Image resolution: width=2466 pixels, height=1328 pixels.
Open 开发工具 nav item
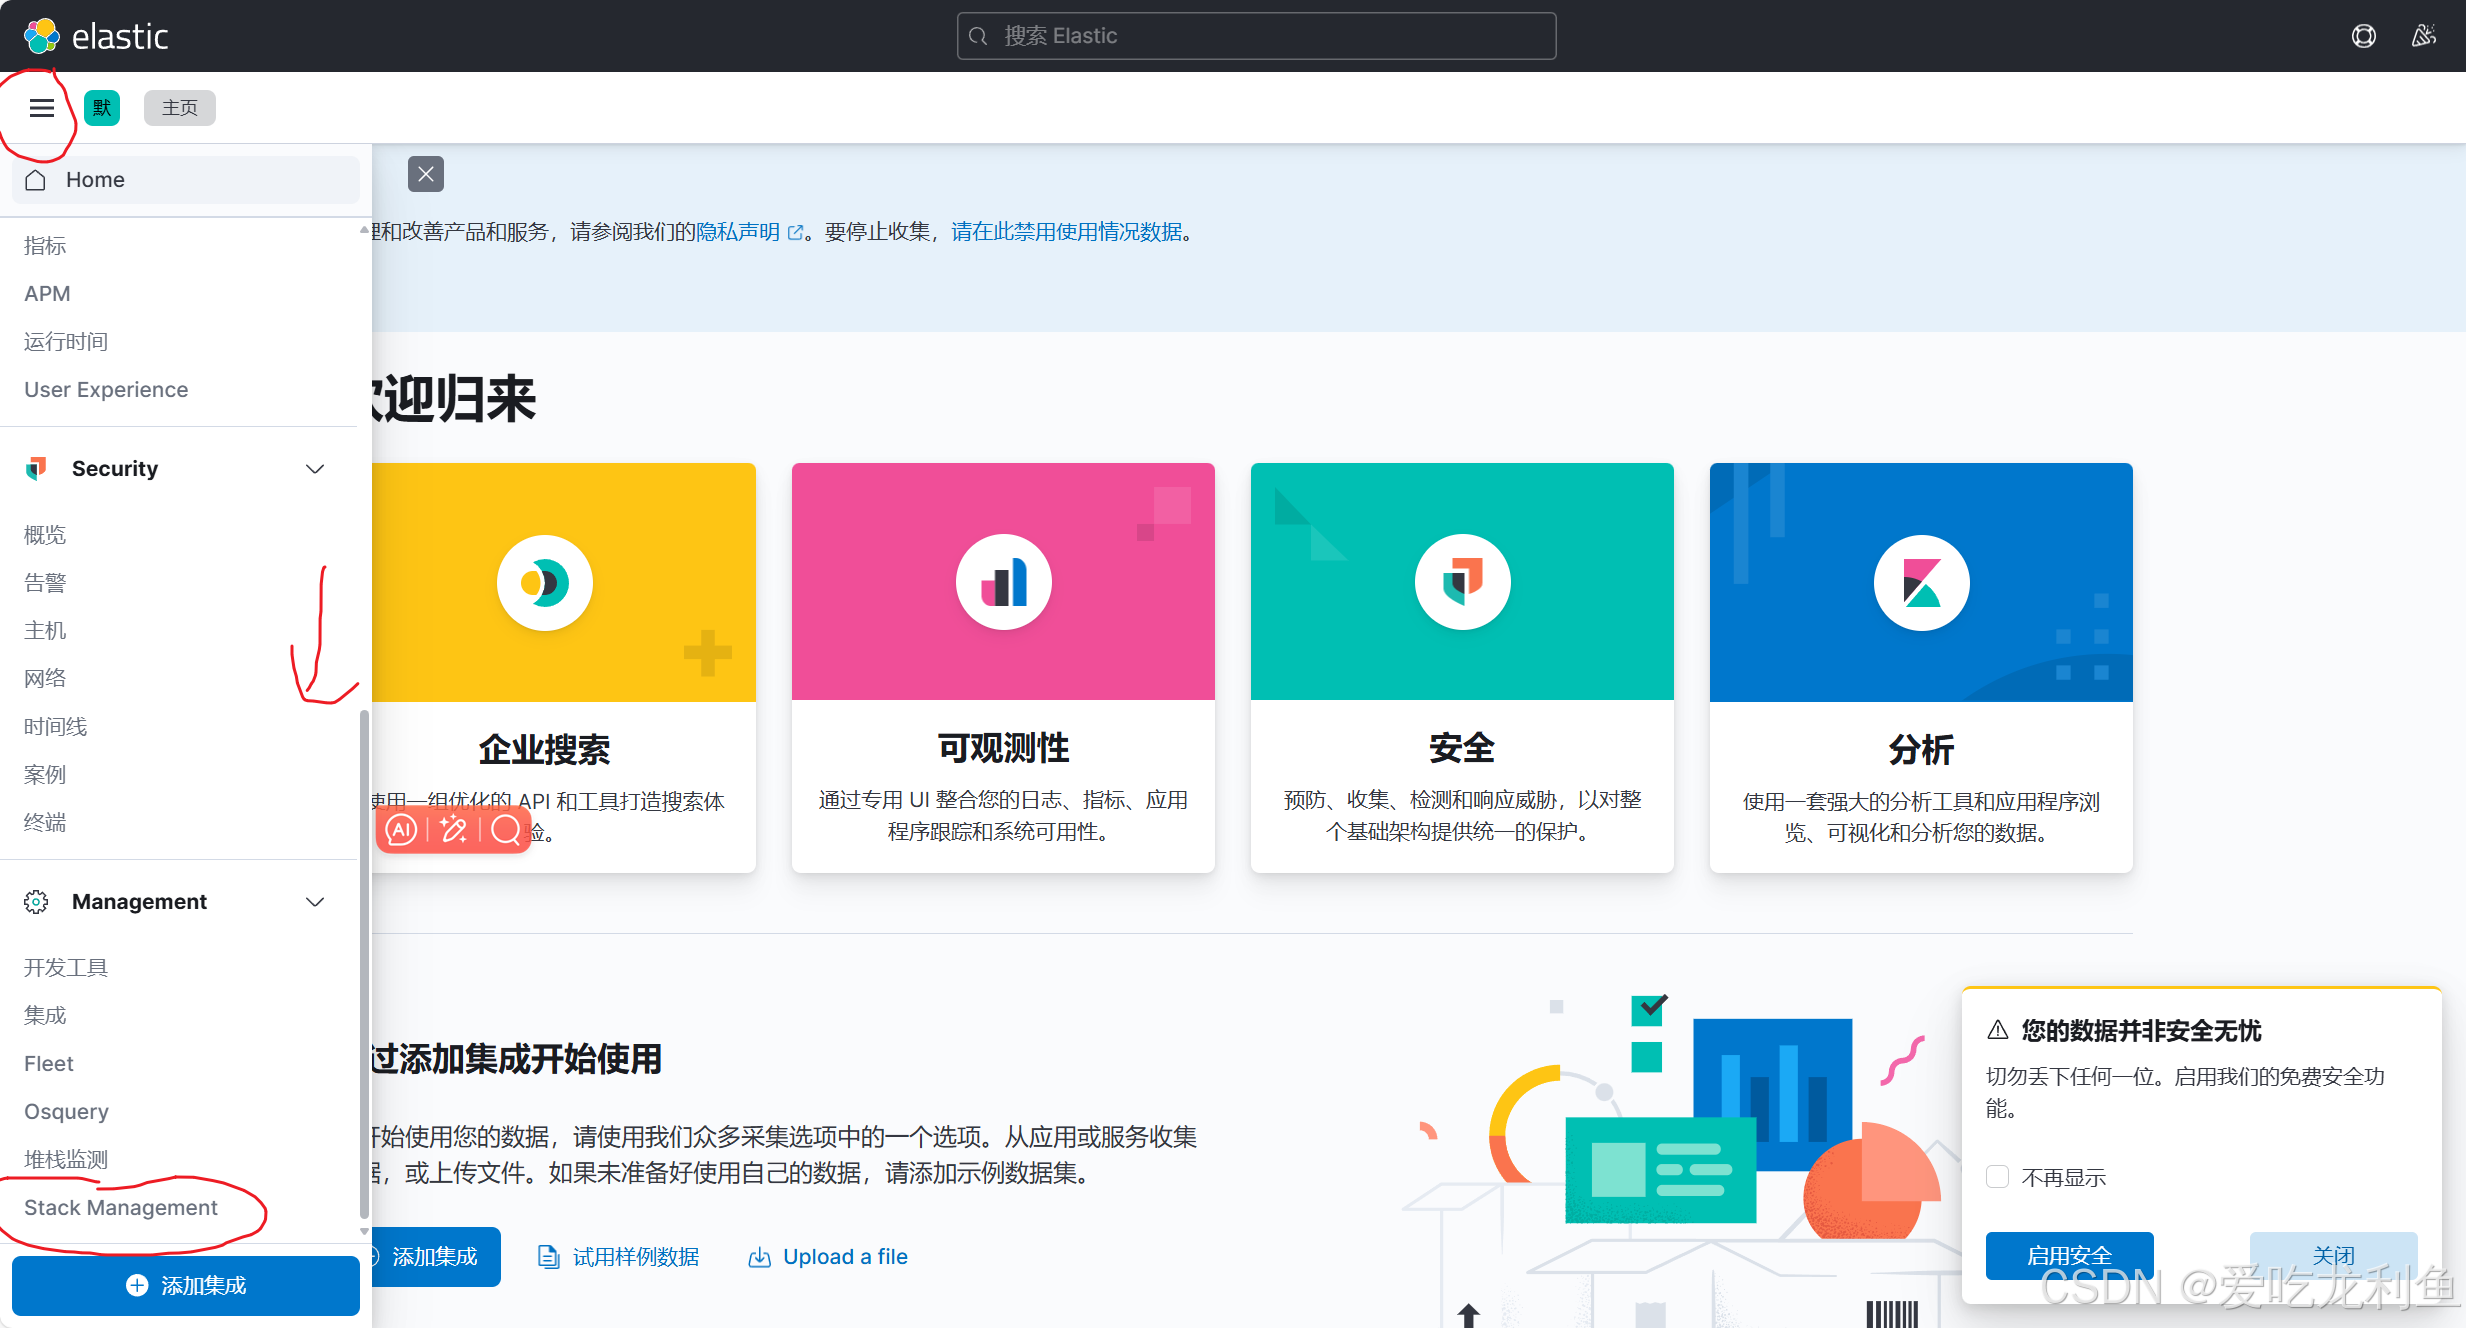(x=66, y=968)
